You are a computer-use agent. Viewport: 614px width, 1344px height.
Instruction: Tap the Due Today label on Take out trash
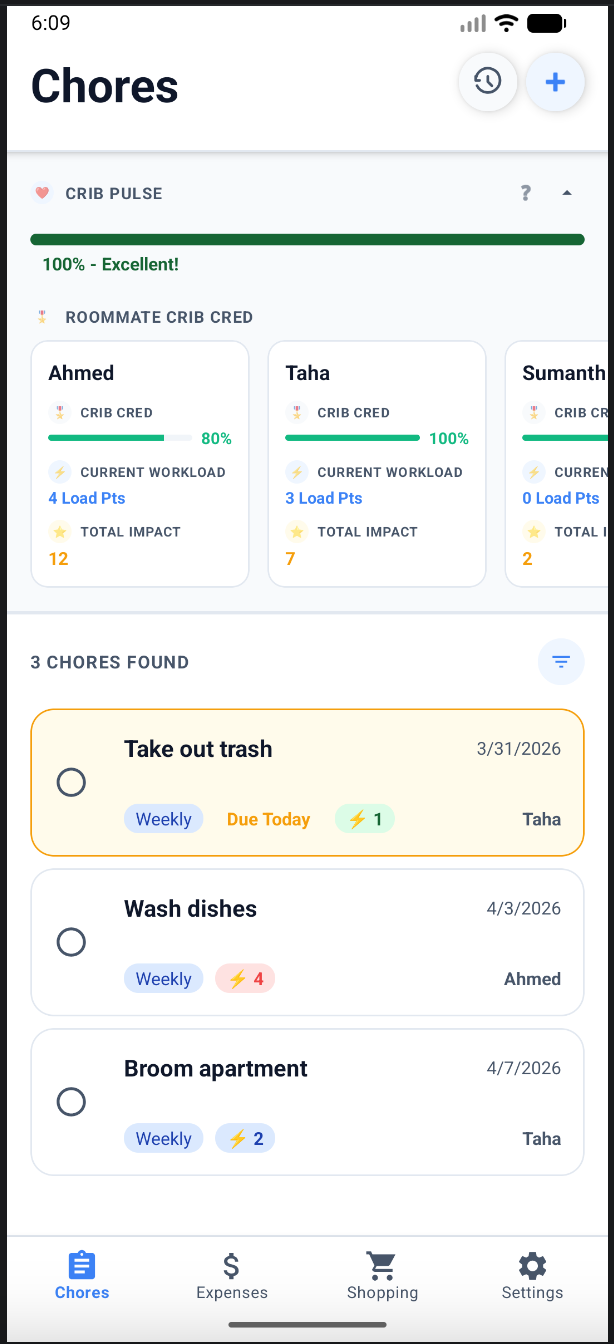point(268,818)
